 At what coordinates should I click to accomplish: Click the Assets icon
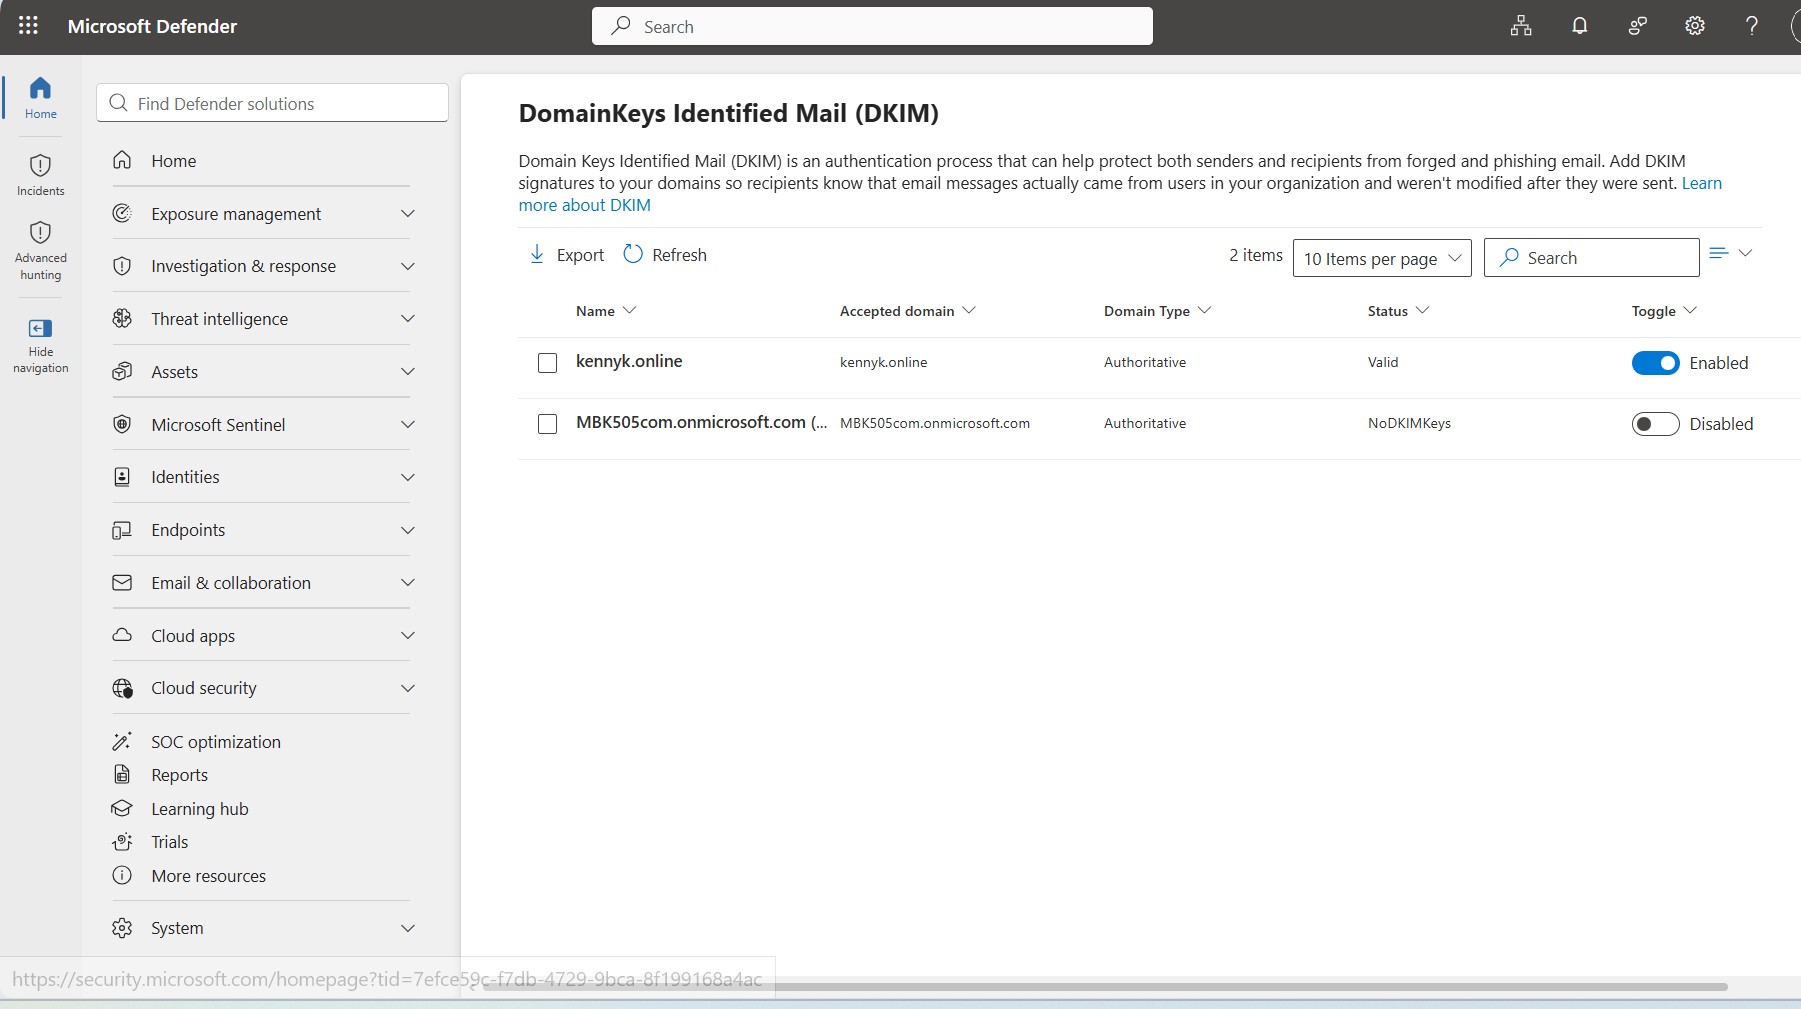(122, 371)
